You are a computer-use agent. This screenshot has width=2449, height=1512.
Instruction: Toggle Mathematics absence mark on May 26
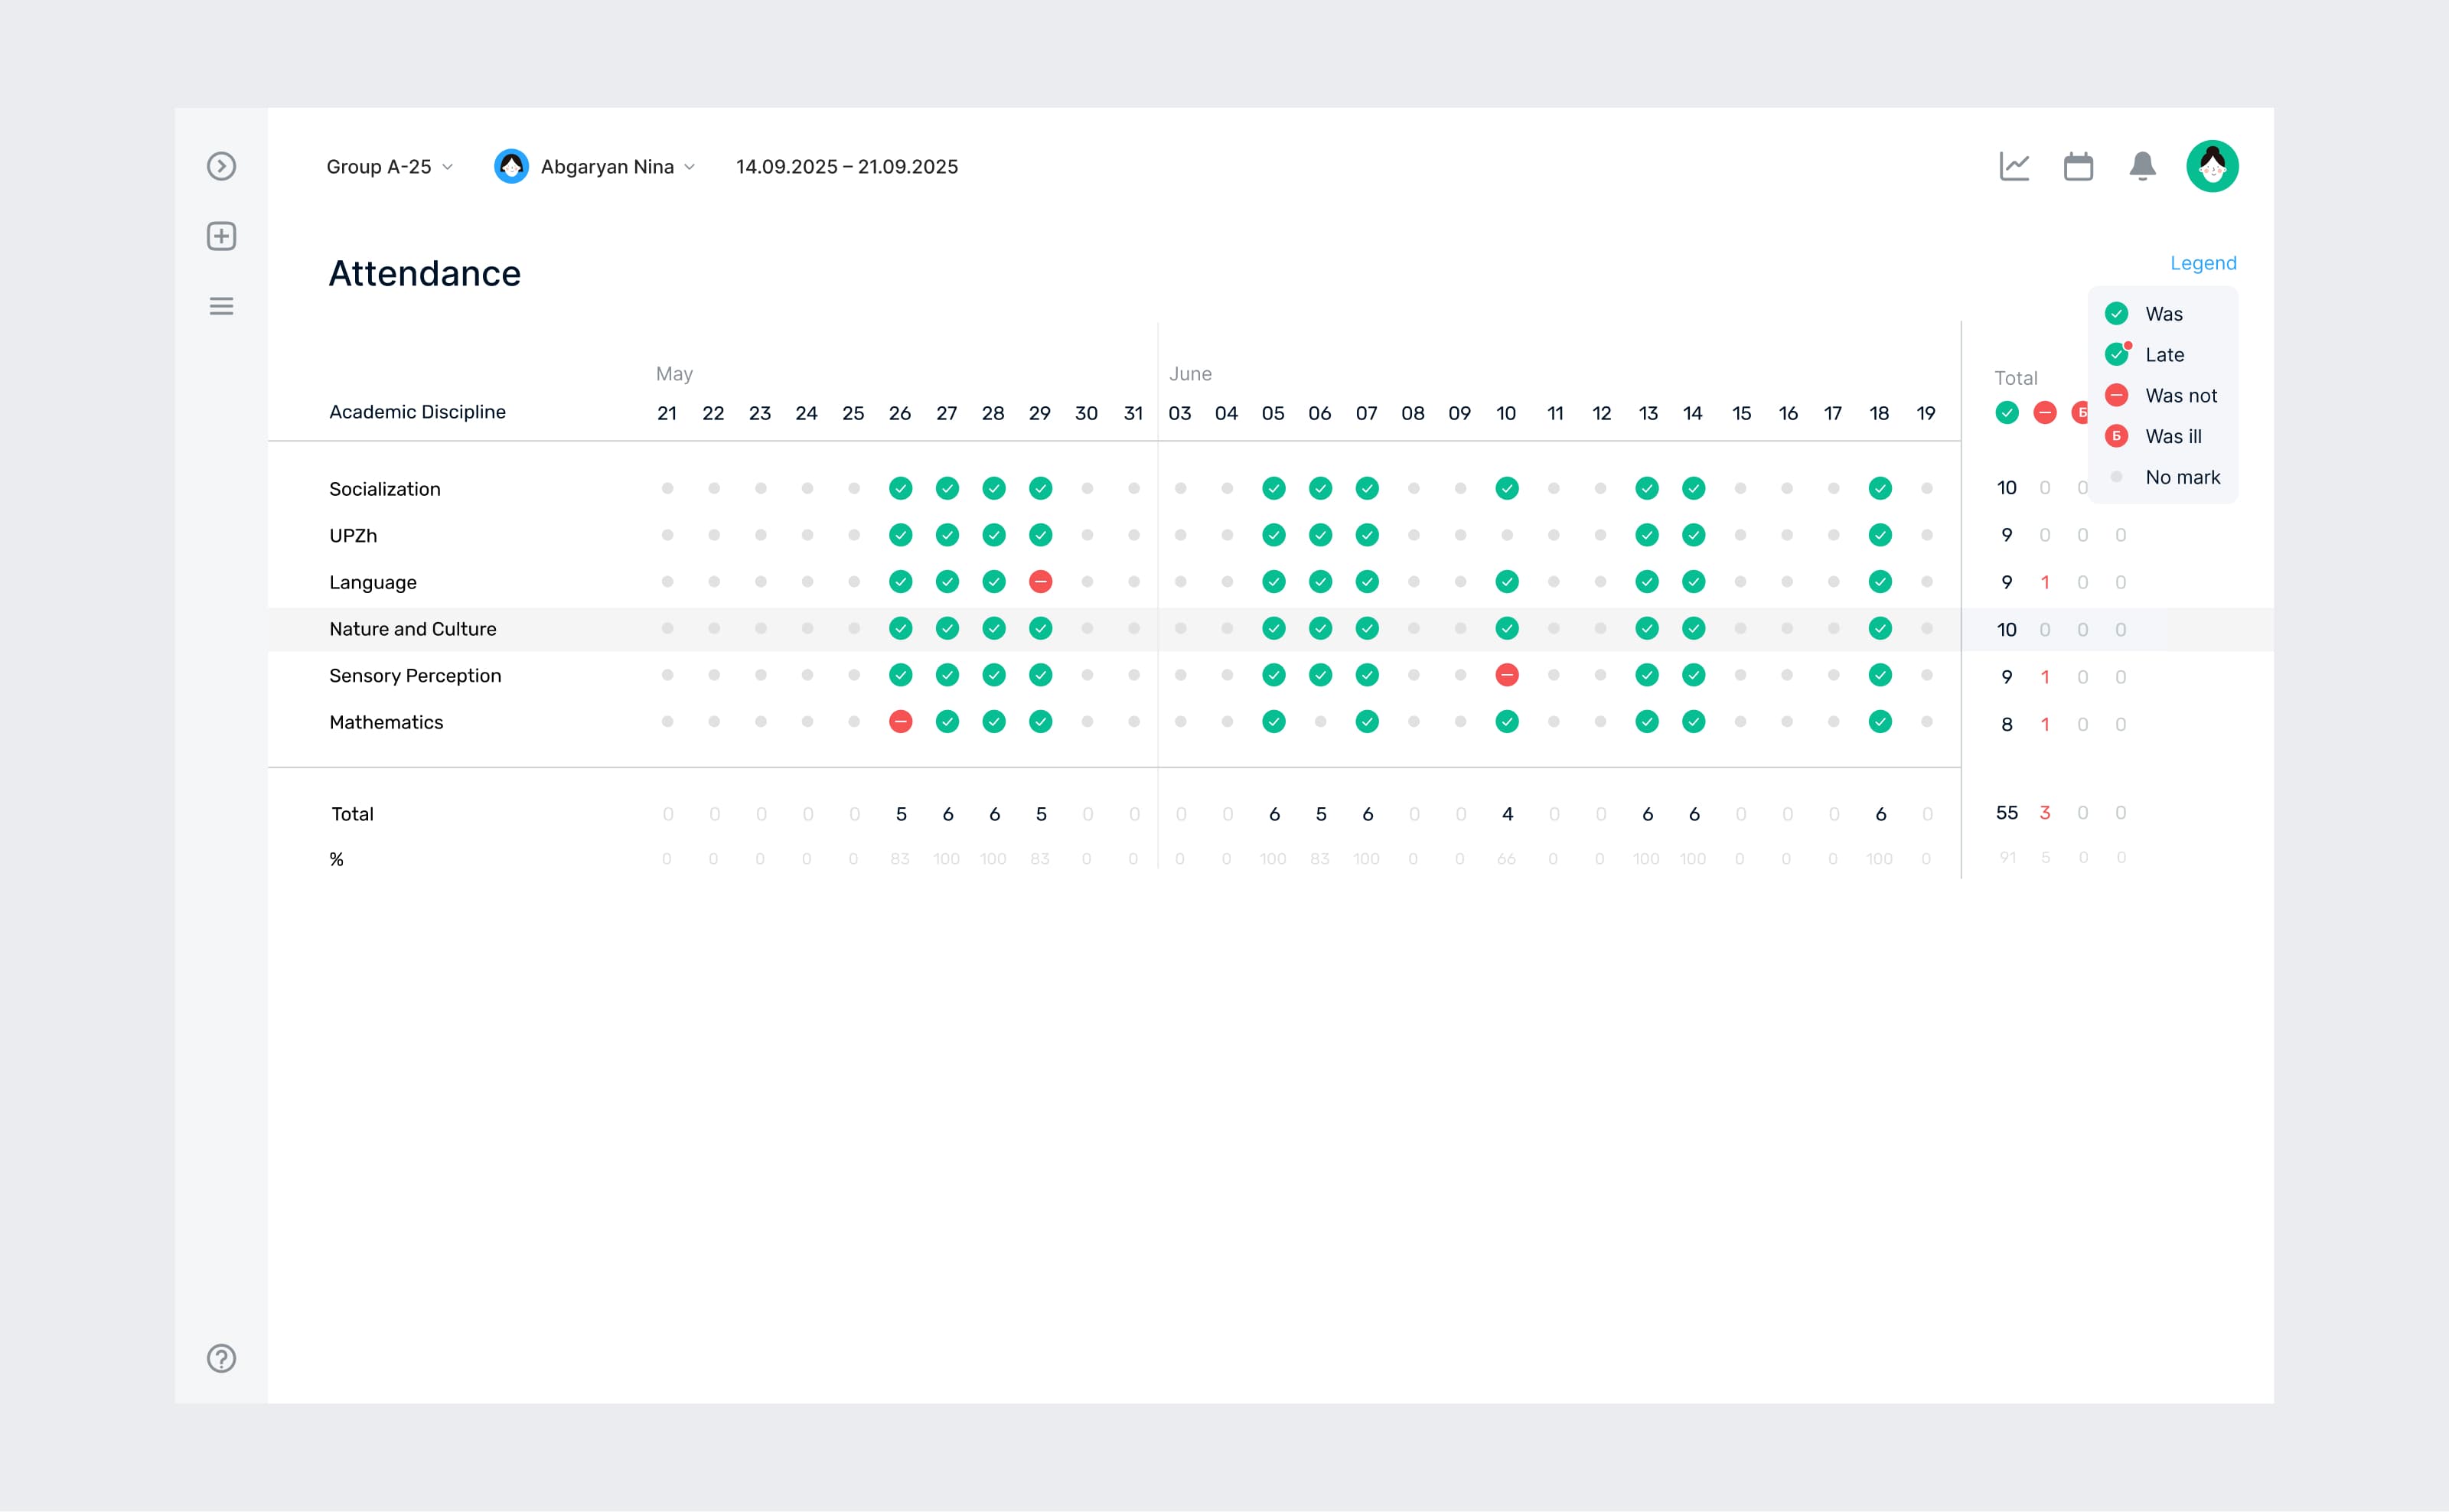point(900,721)
